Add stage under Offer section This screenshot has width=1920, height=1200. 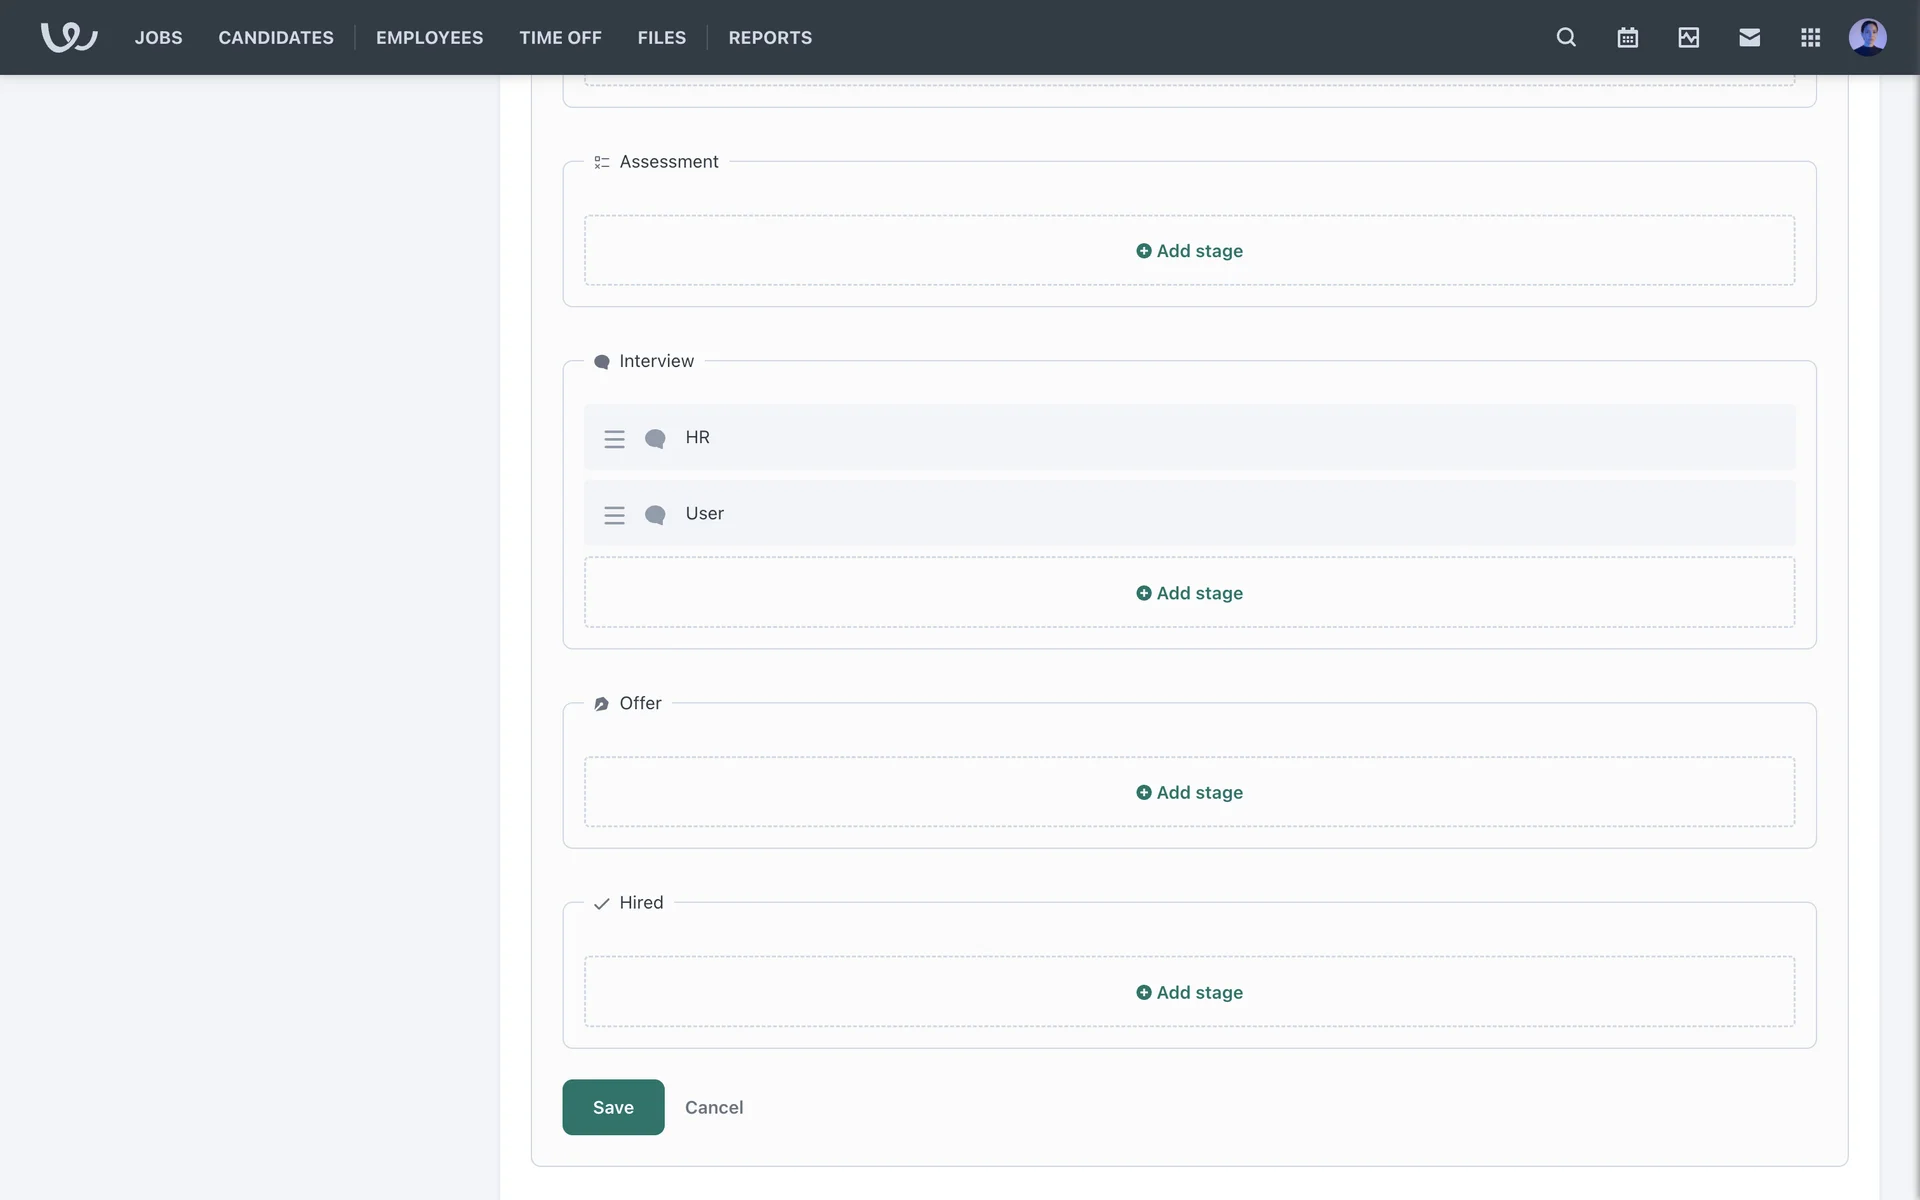(1189, 792)
